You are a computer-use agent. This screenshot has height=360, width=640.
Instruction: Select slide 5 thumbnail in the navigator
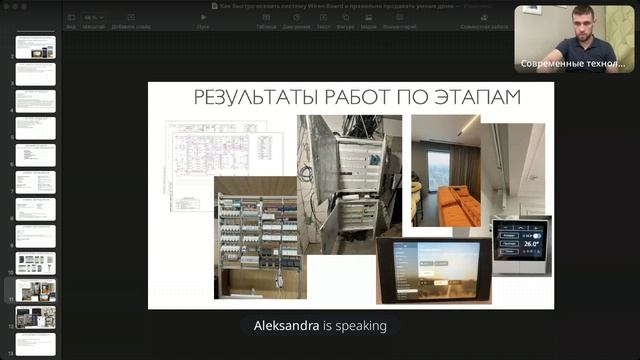click(36, 128)
